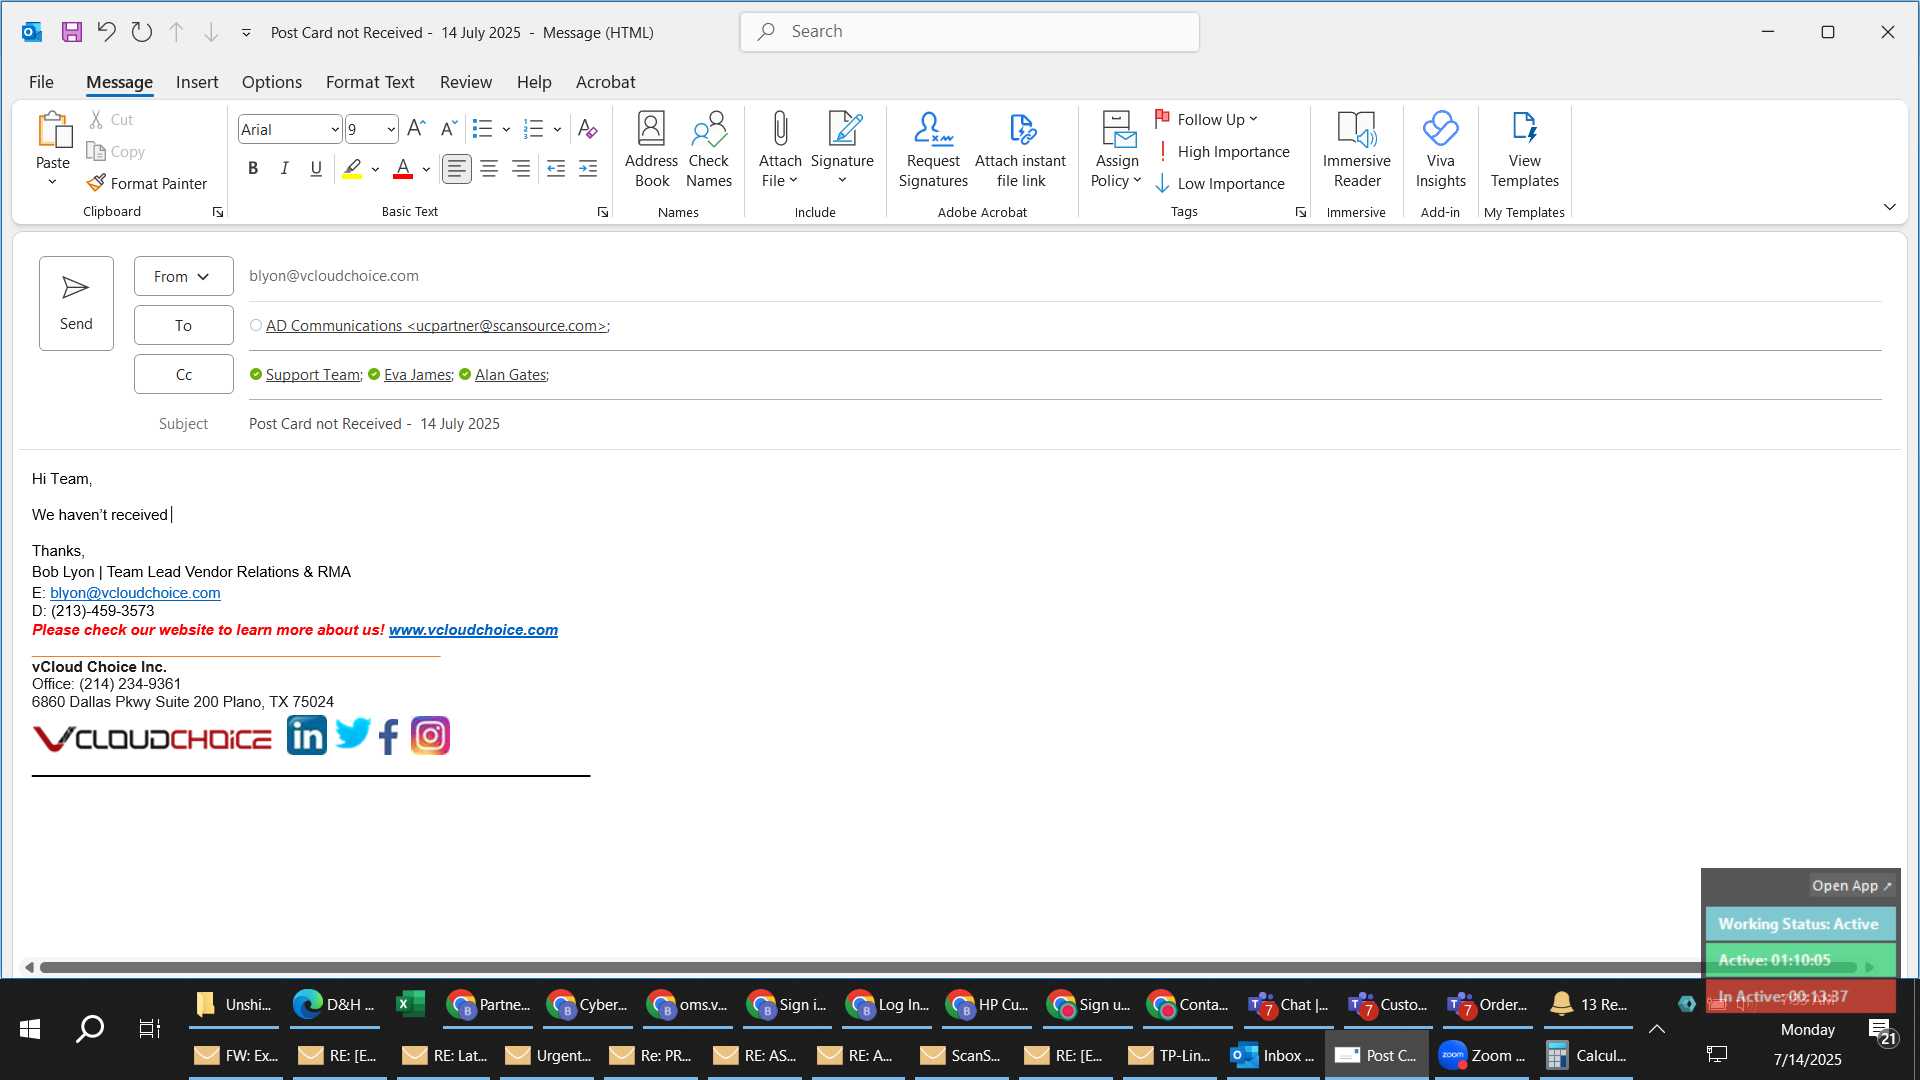1920x1080 pixels.
Task: Apply yellow text highlight color
Action: pyautogui.click(x=352, y=169)
